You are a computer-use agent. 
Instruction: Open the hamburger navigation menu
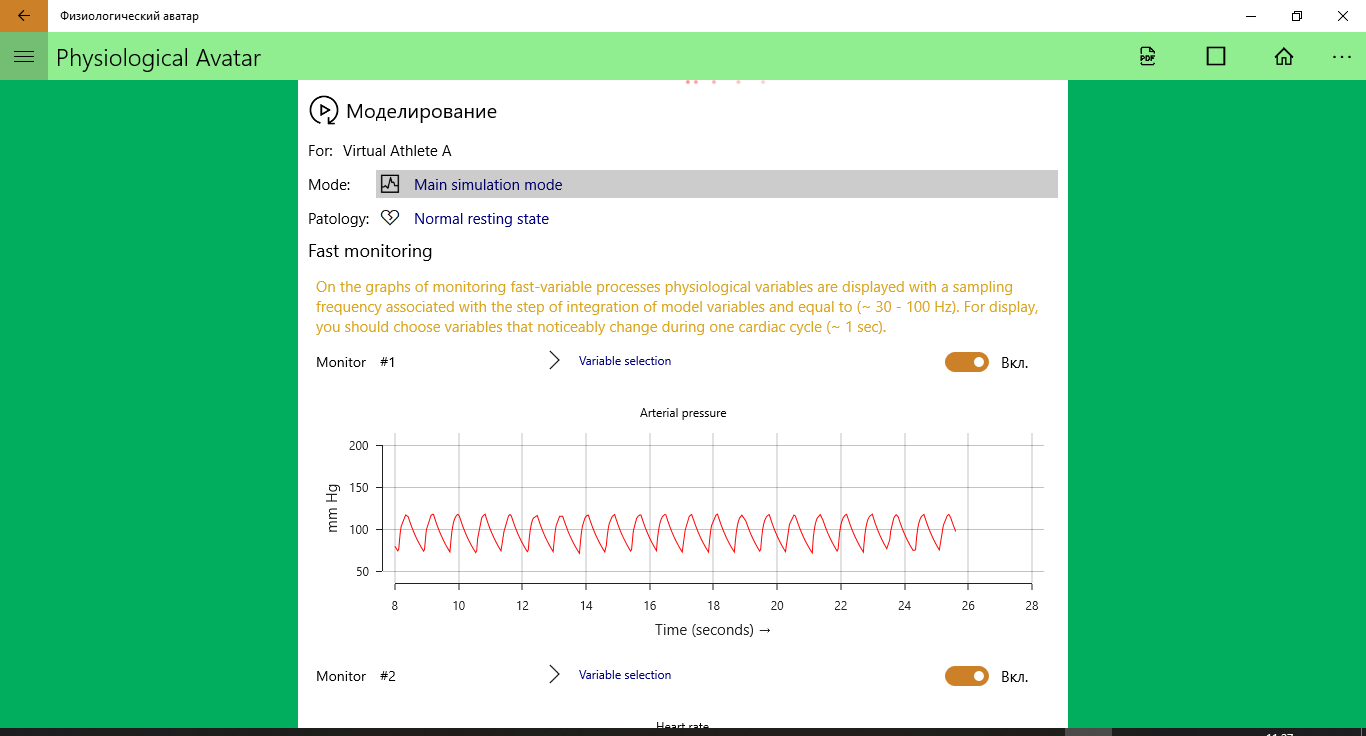point(24,57)
